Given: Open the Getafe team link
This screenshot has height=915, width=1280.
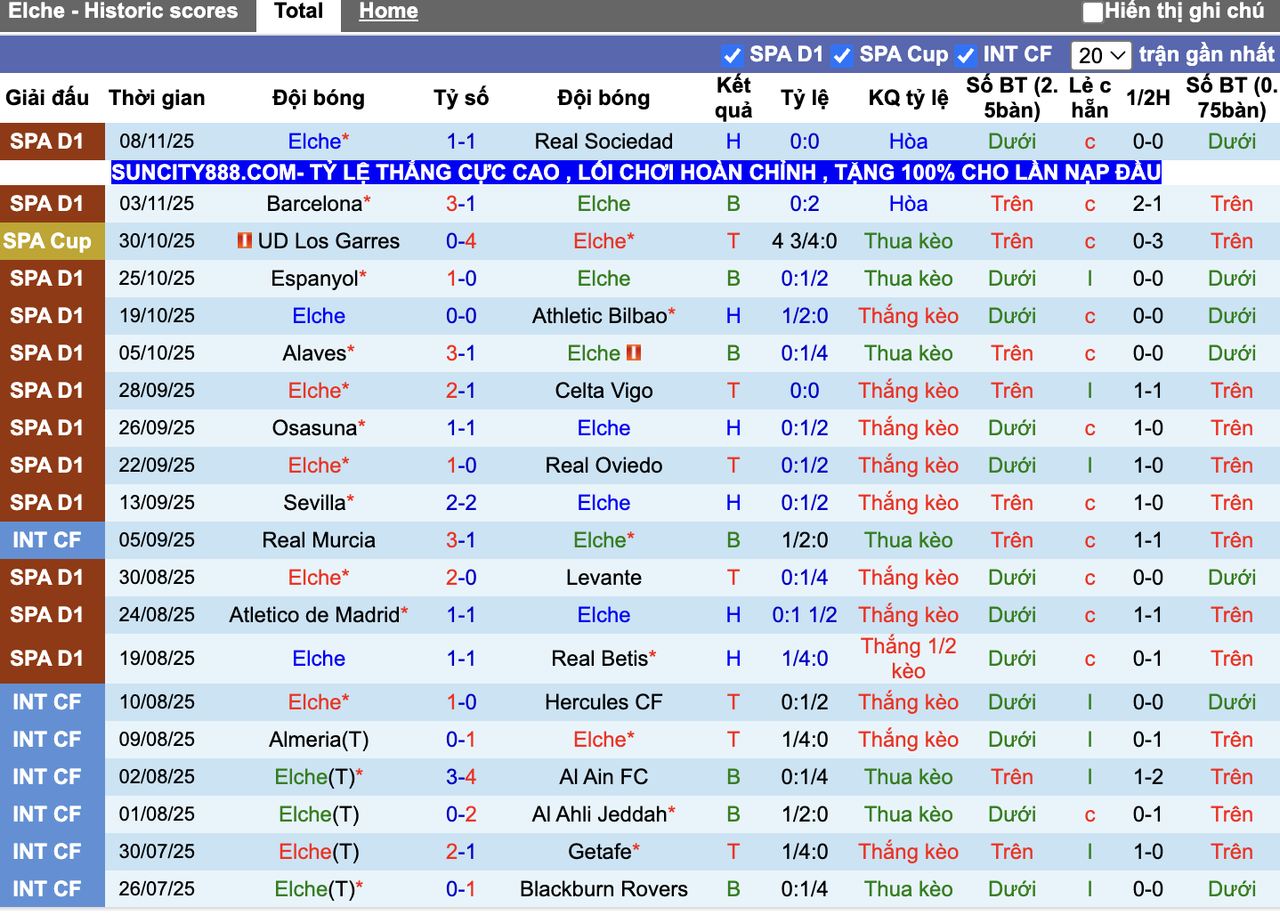Looking at the screenshot, I should pyautogui.click(x=599, y=852).
